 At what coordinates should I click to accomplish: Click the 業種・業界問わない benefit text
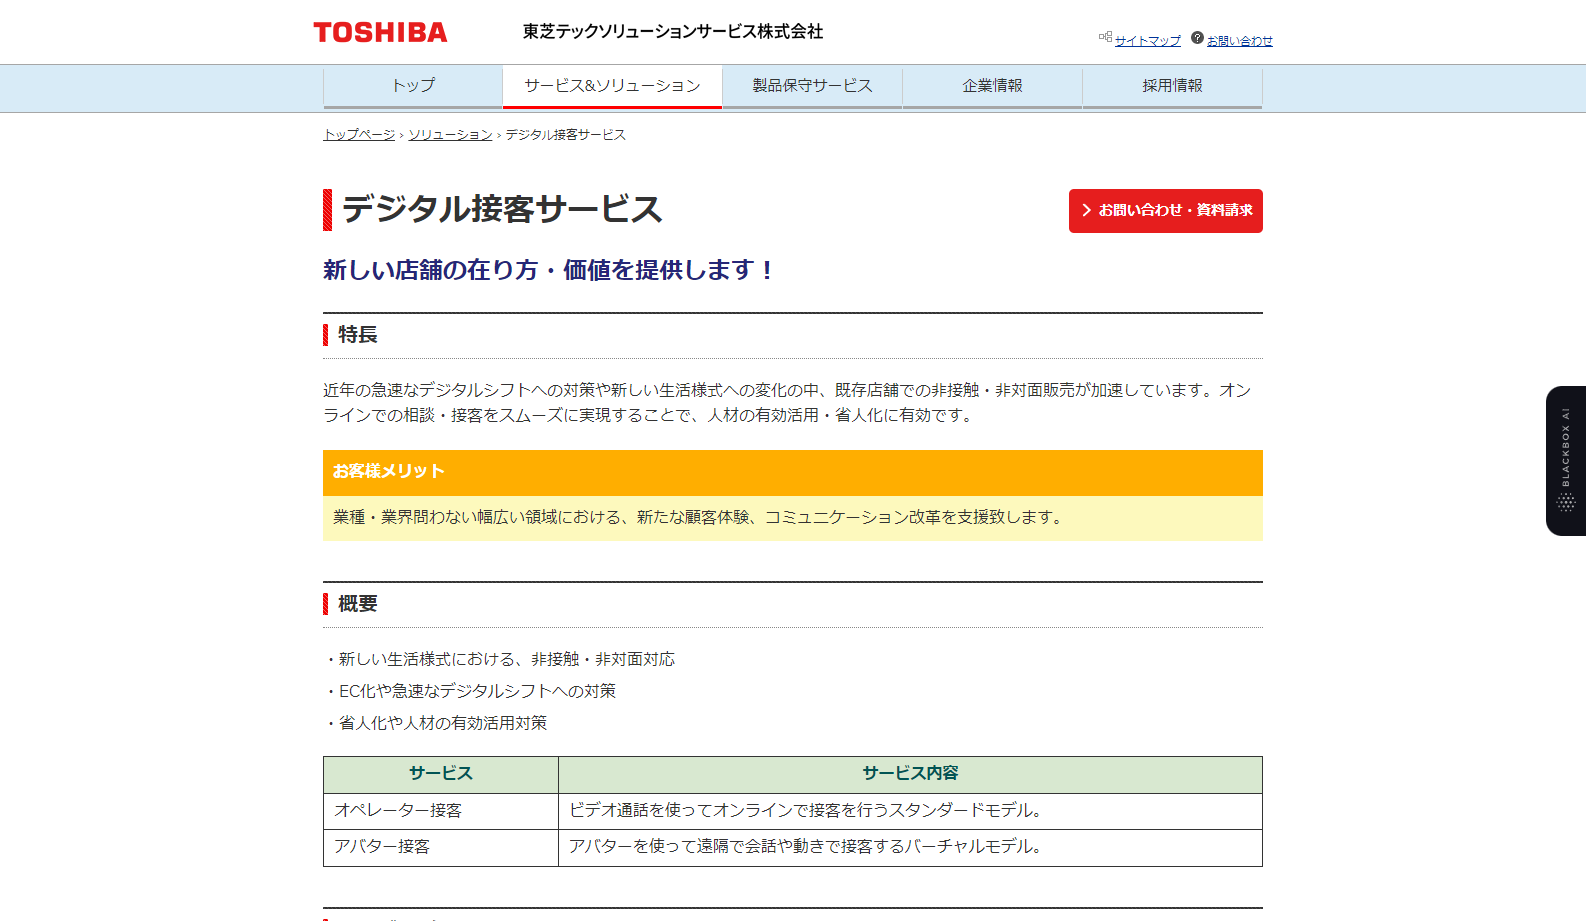[699, 518]
